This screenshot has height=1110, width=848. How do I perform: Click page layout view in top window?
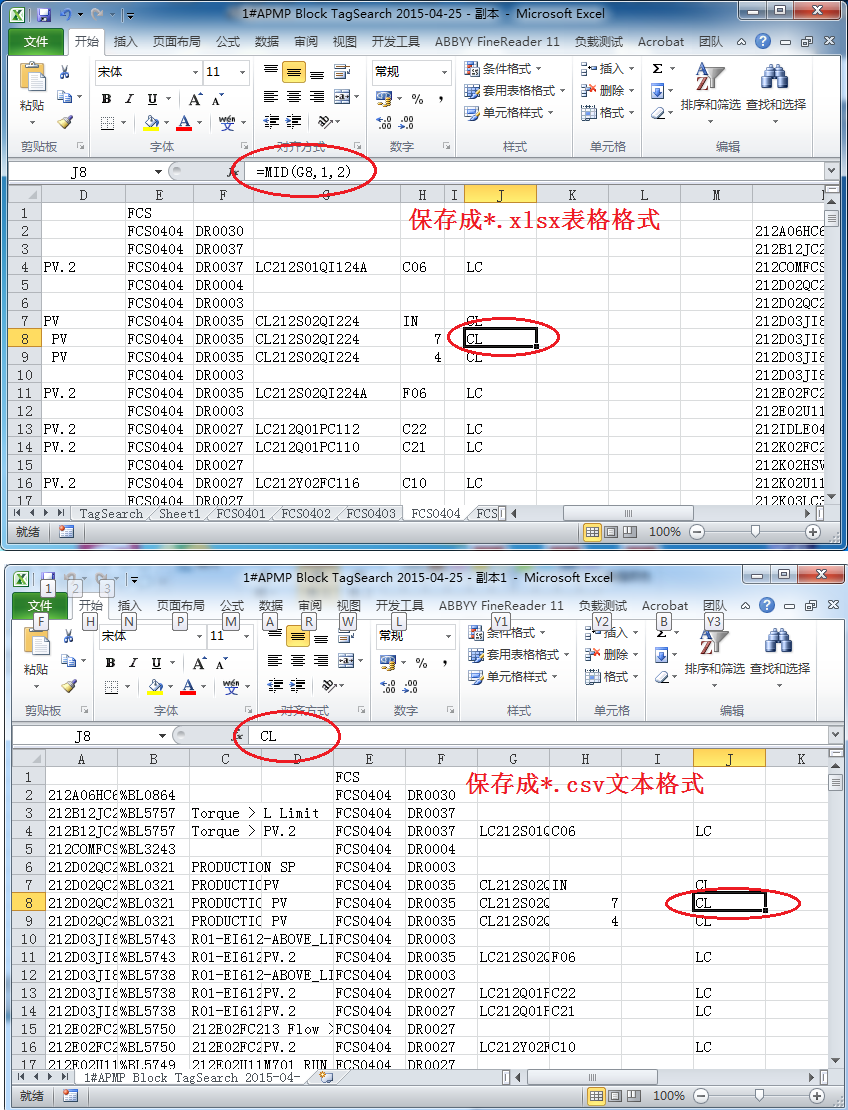coord(611,532)
